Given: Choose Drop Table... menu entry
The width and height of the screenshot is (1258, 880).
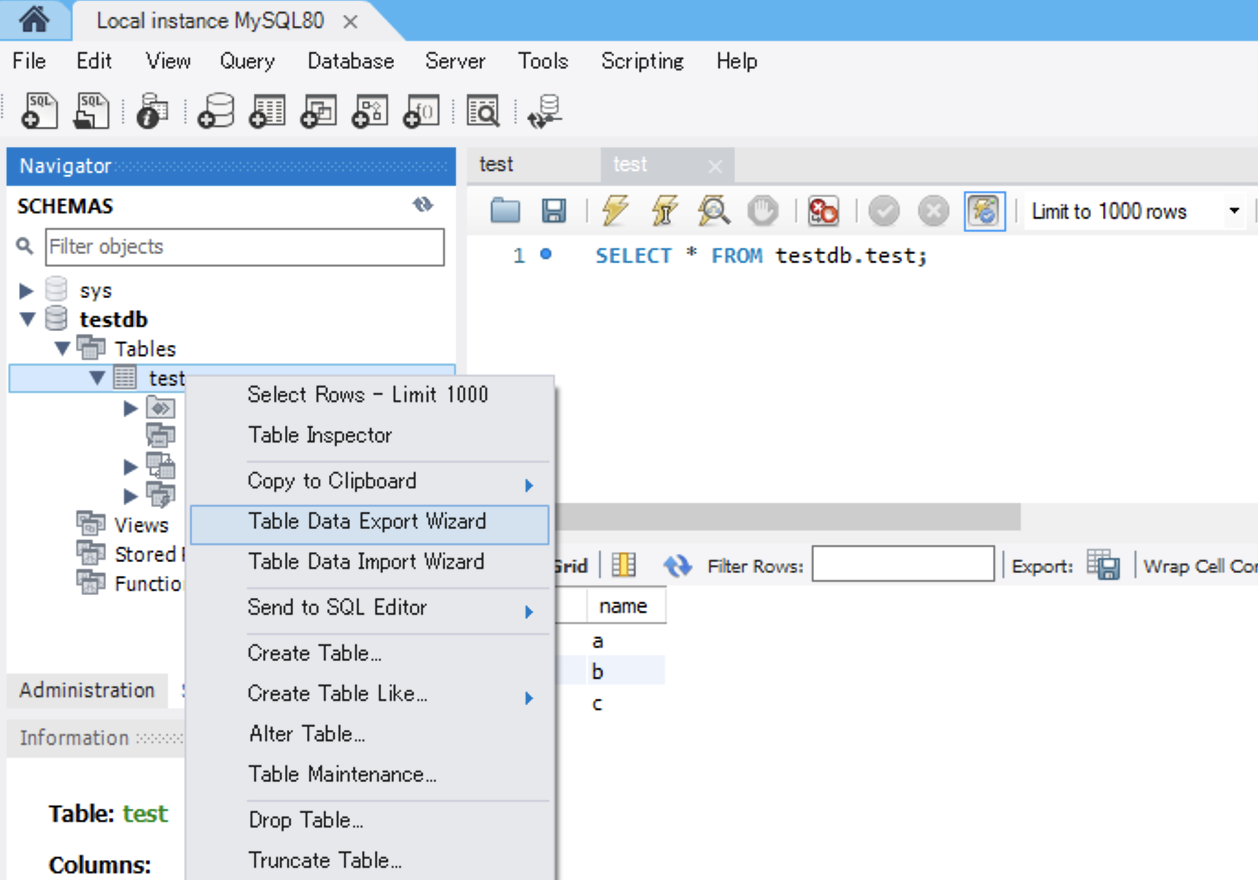Looking at the screenshot, I should (369, 821).
